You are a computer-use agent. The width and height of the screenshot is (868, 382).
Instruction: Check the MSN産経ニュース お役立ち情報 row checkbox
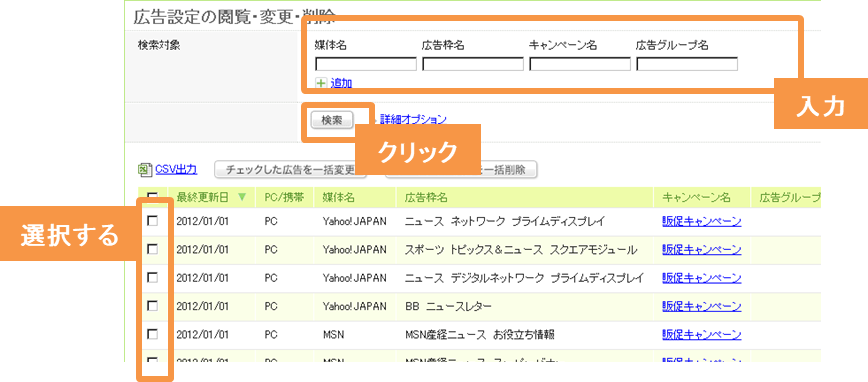tap(152, 334)
